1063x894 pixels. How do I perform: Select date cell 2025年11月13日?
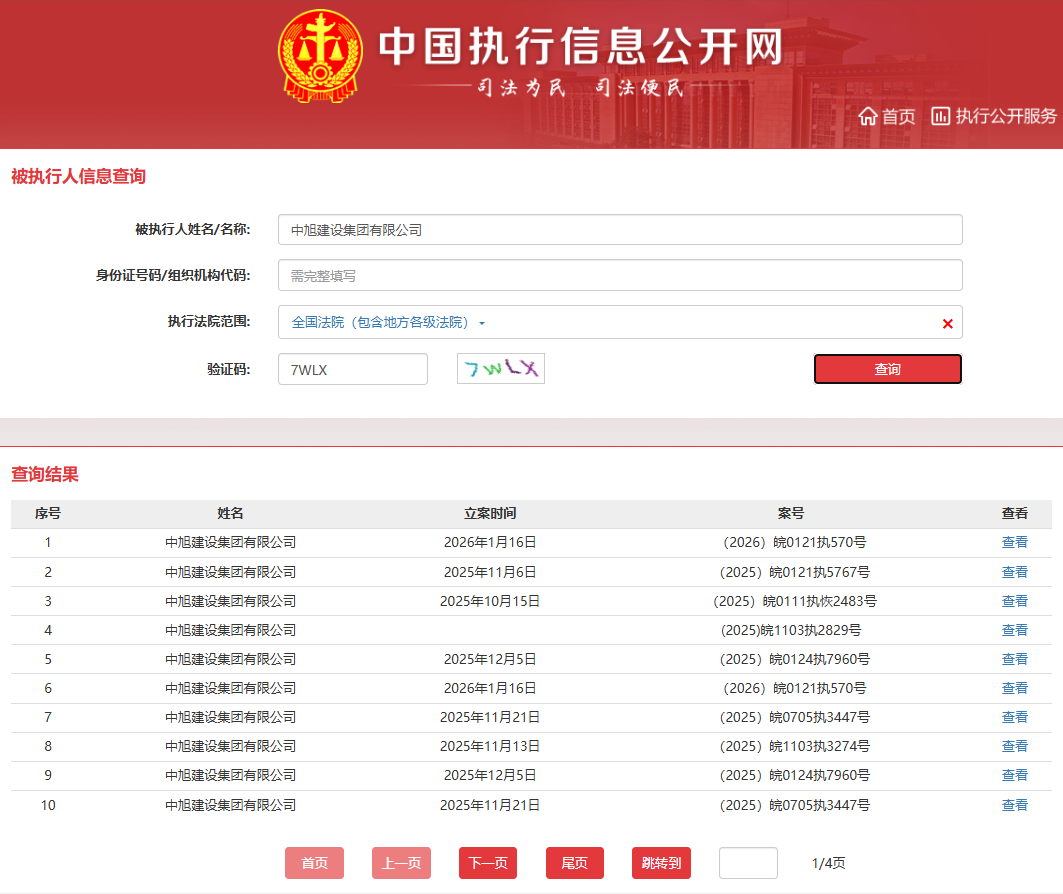pyautogui.click(x=490, y=746)
